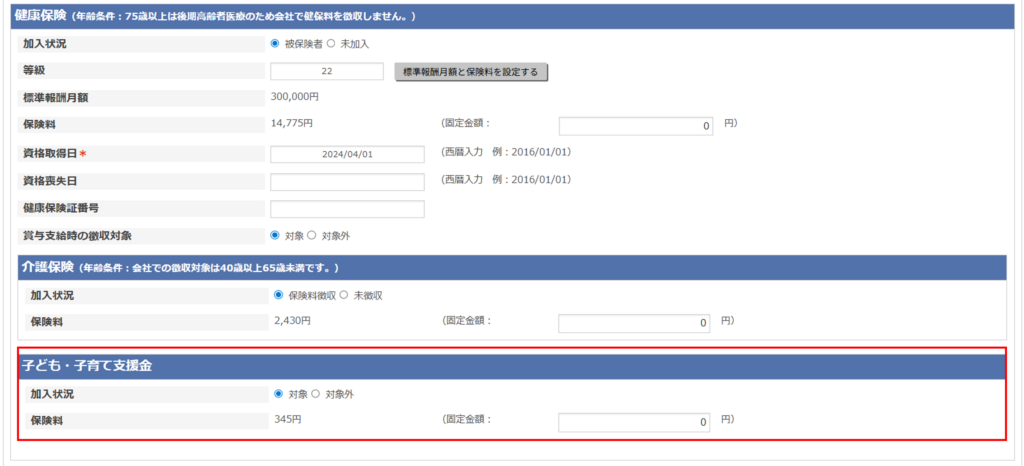Select 未加入 radio in 健康保険 加入状況

tap(331, 44)
